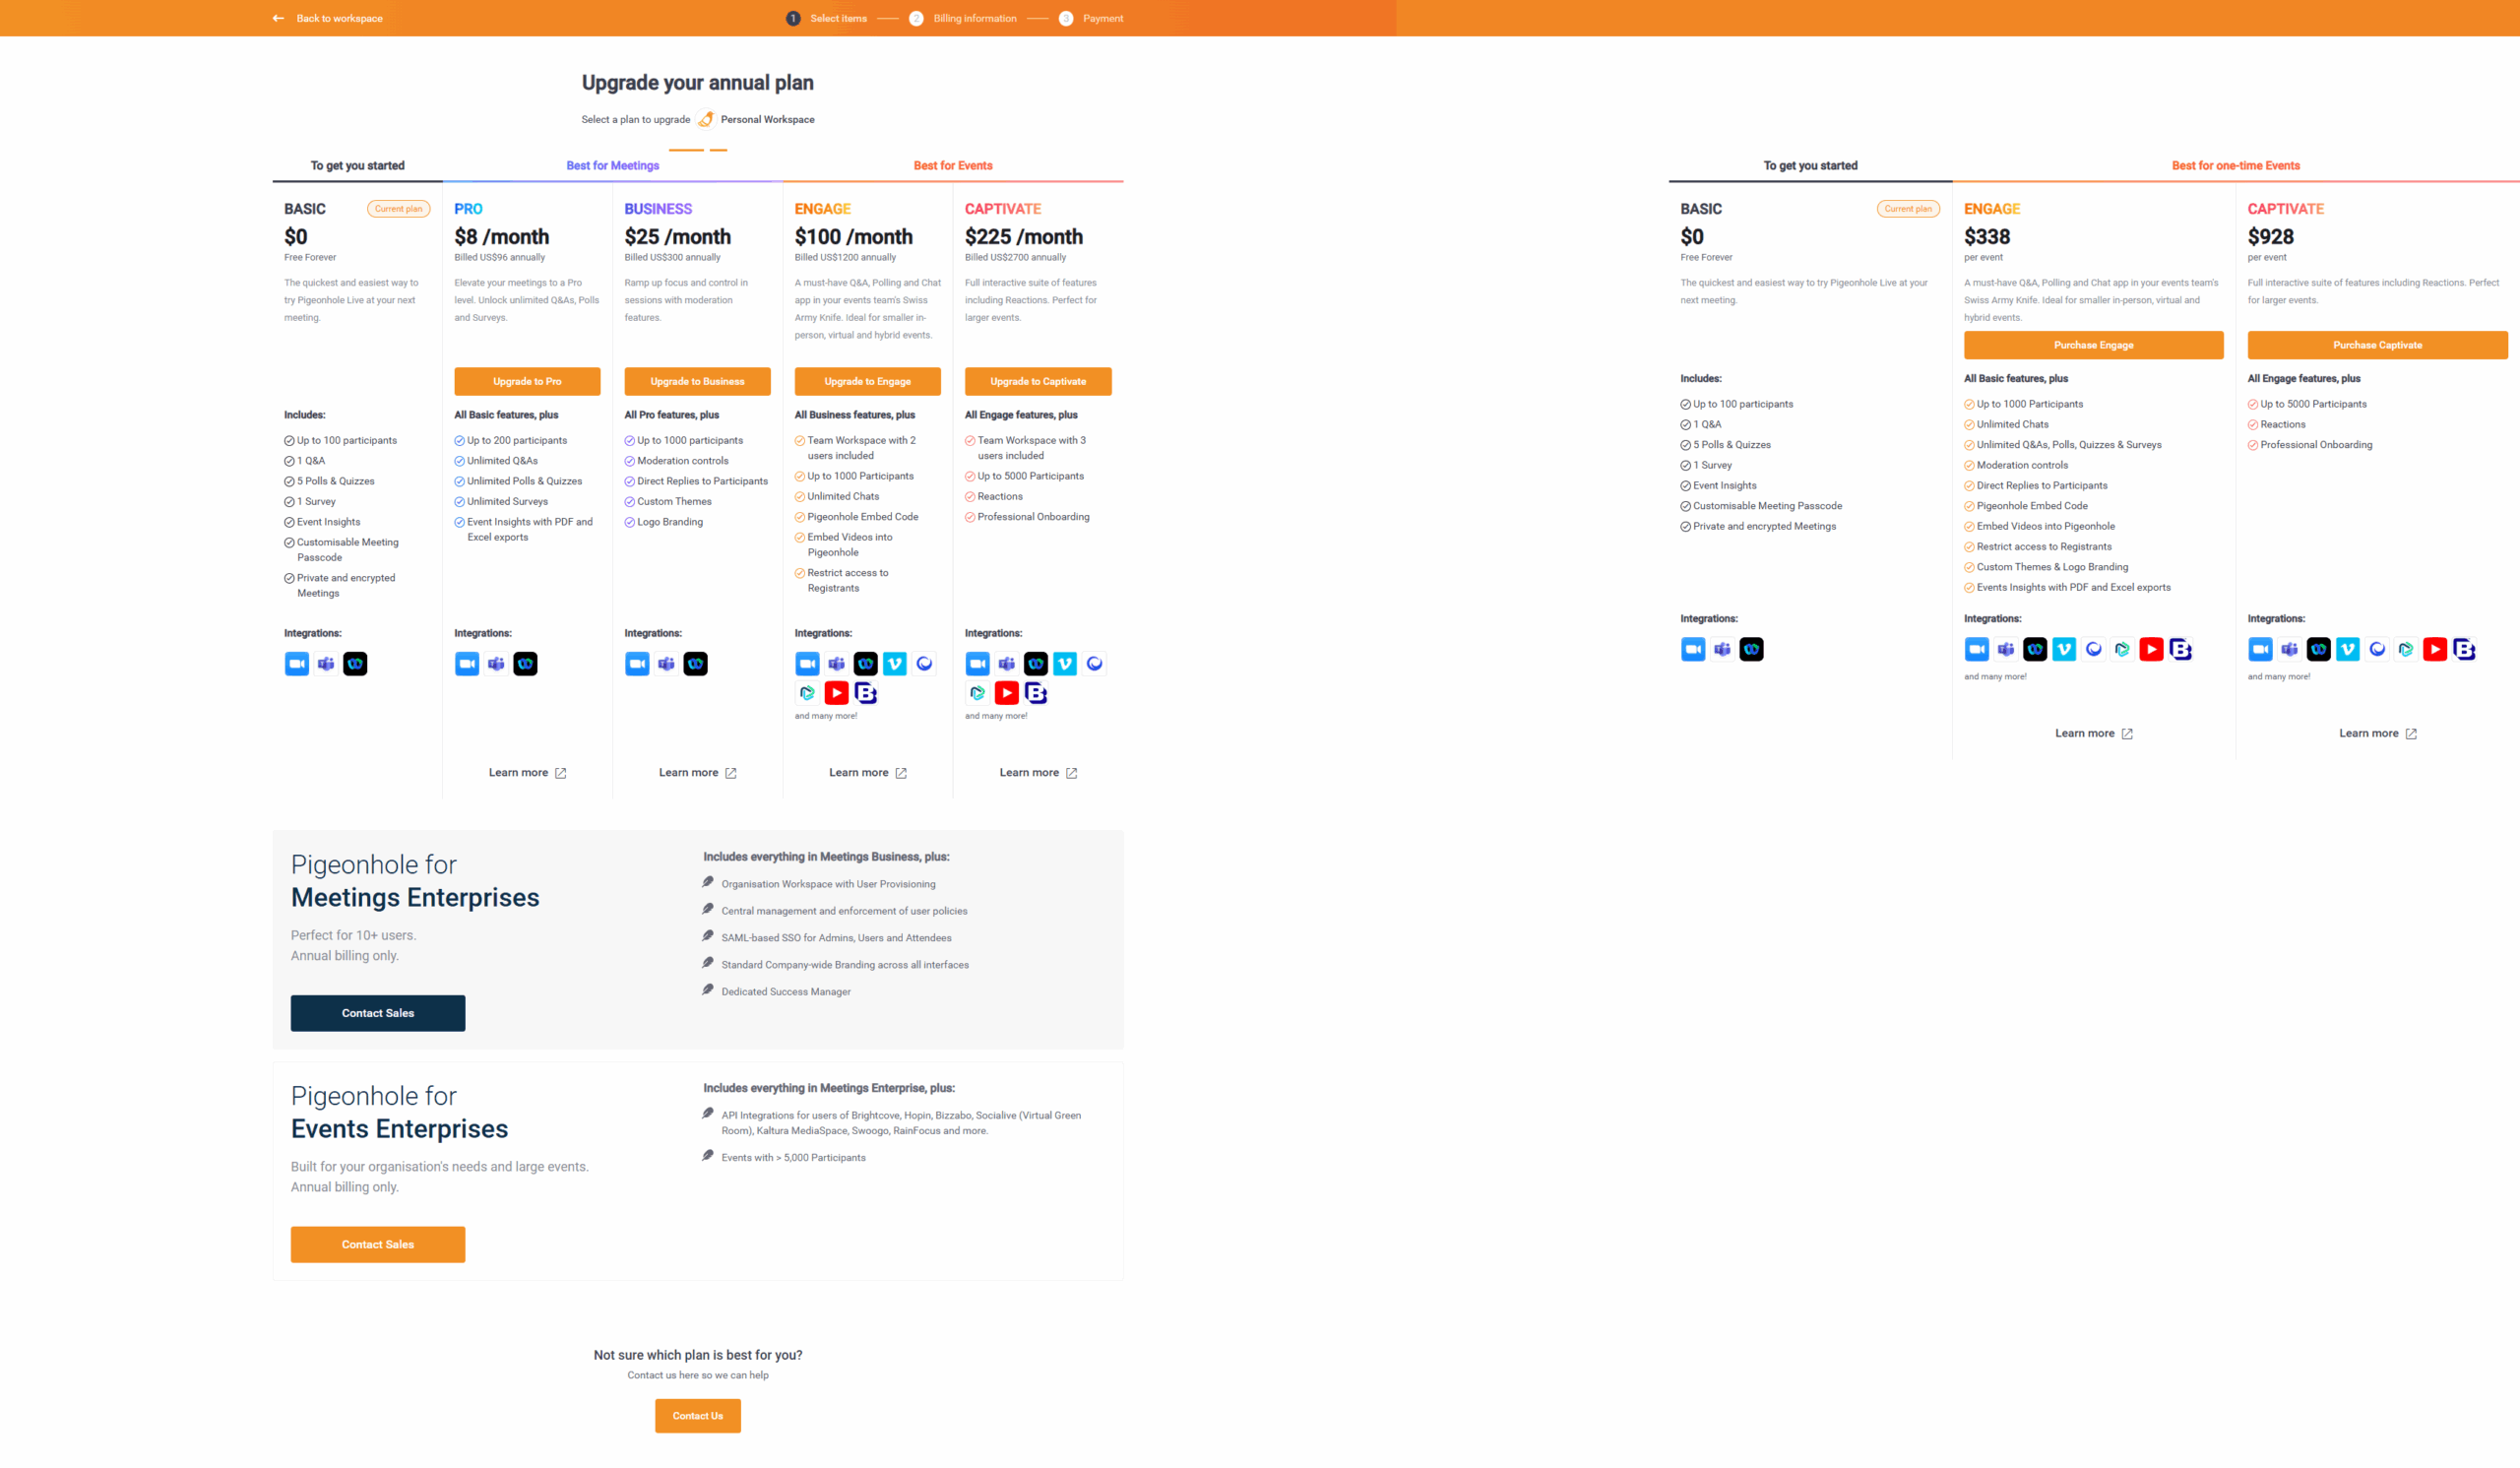Image resolution: width=2520 pixels, height=1468 pixels.
Task: Click Contact Sales for Meetings Enterprises
Action: coord(377,1013)
